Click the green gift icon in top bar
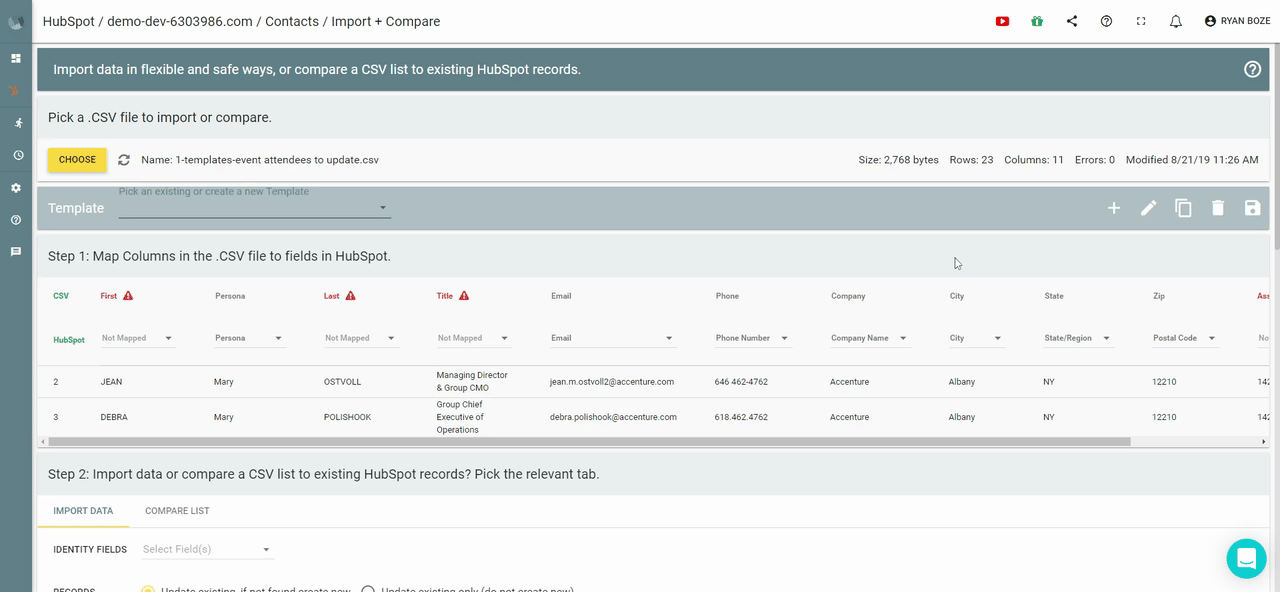 tap(1037, 21)
